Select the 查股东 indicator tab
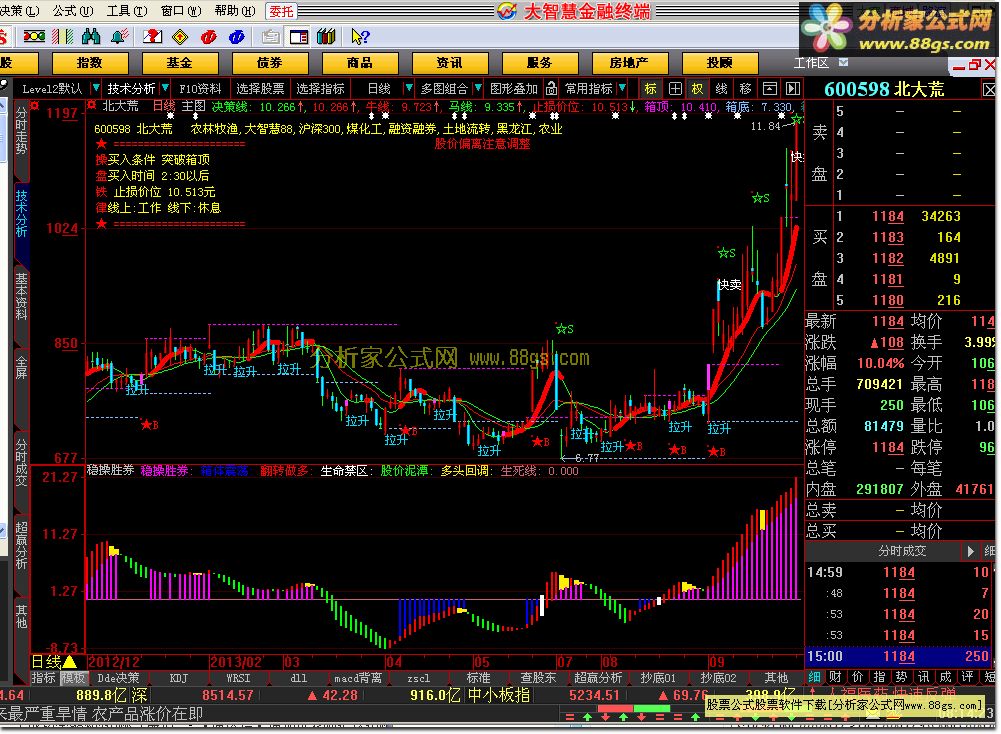Viewport: 1001px width, 734px height. [538, 678]
